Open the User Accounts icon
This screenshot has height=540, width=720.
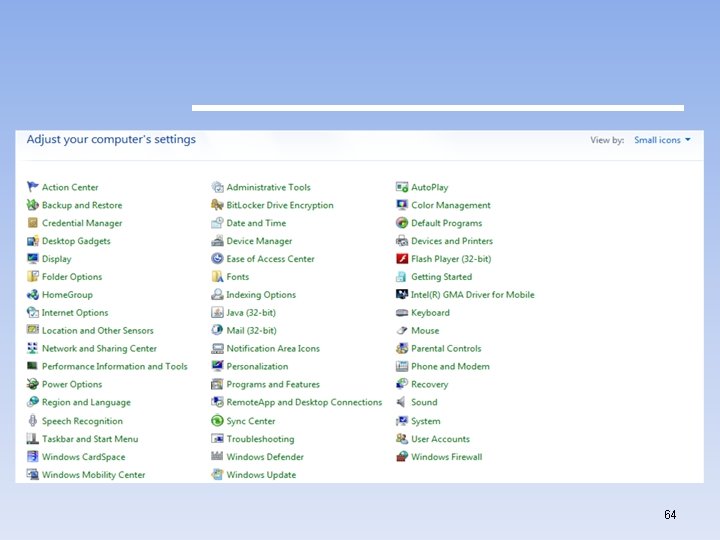click(x=402, y=439)
